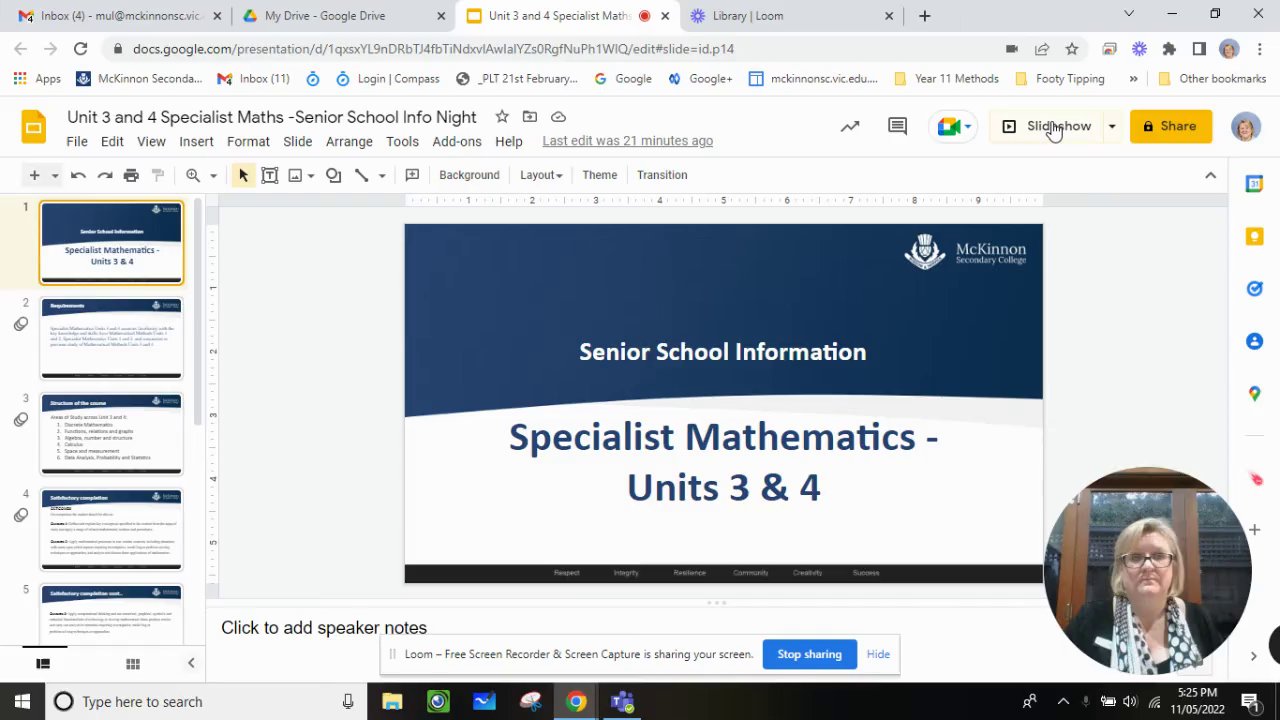Open the Layout dropdown
This screenshot has width=1280, height=720.
coord(541,175)
